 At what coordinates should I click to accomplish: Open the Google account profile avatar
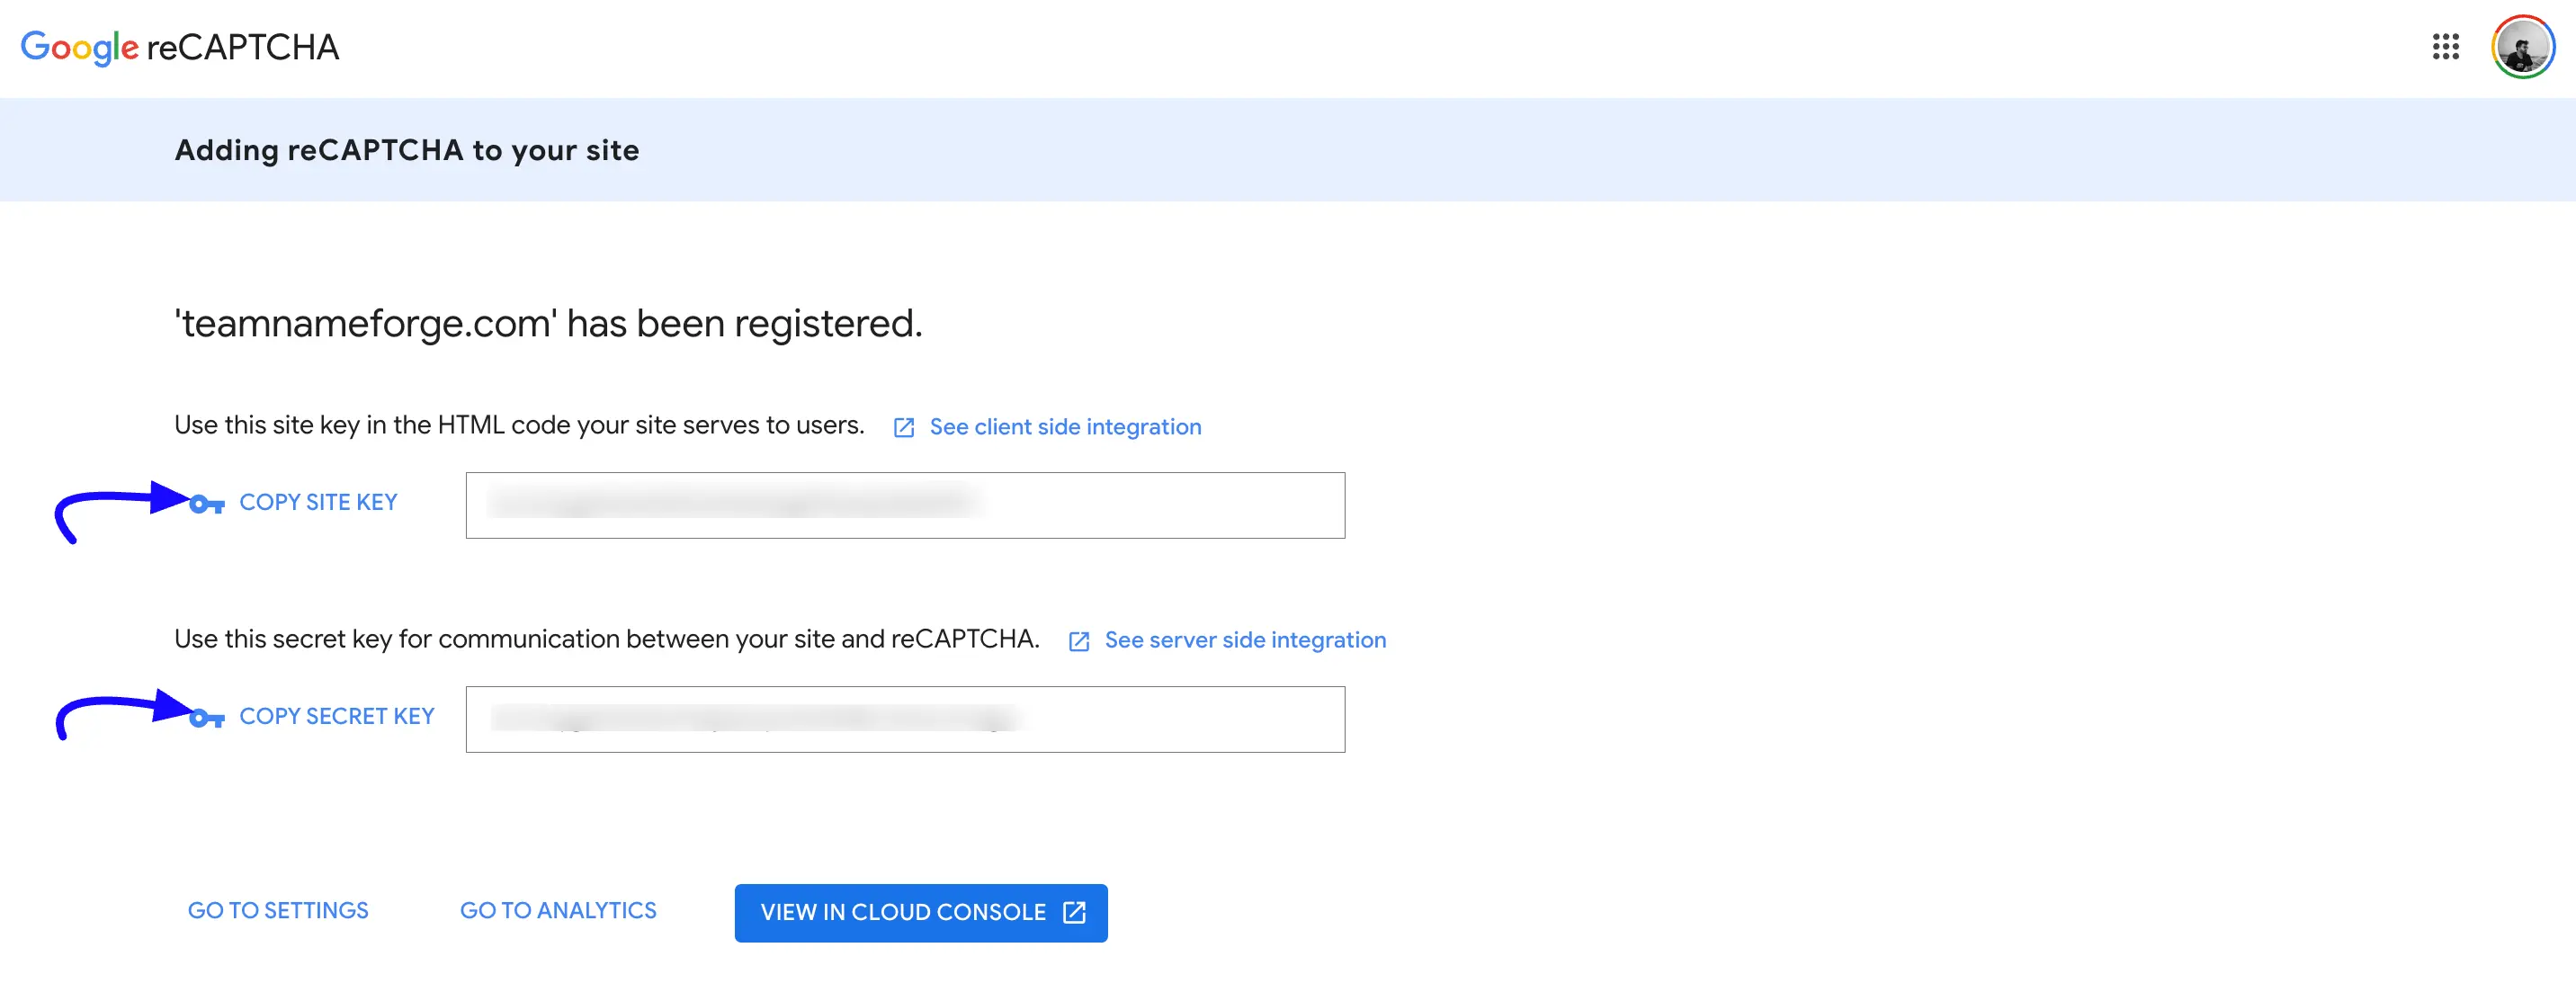[x=2522, y=47]
